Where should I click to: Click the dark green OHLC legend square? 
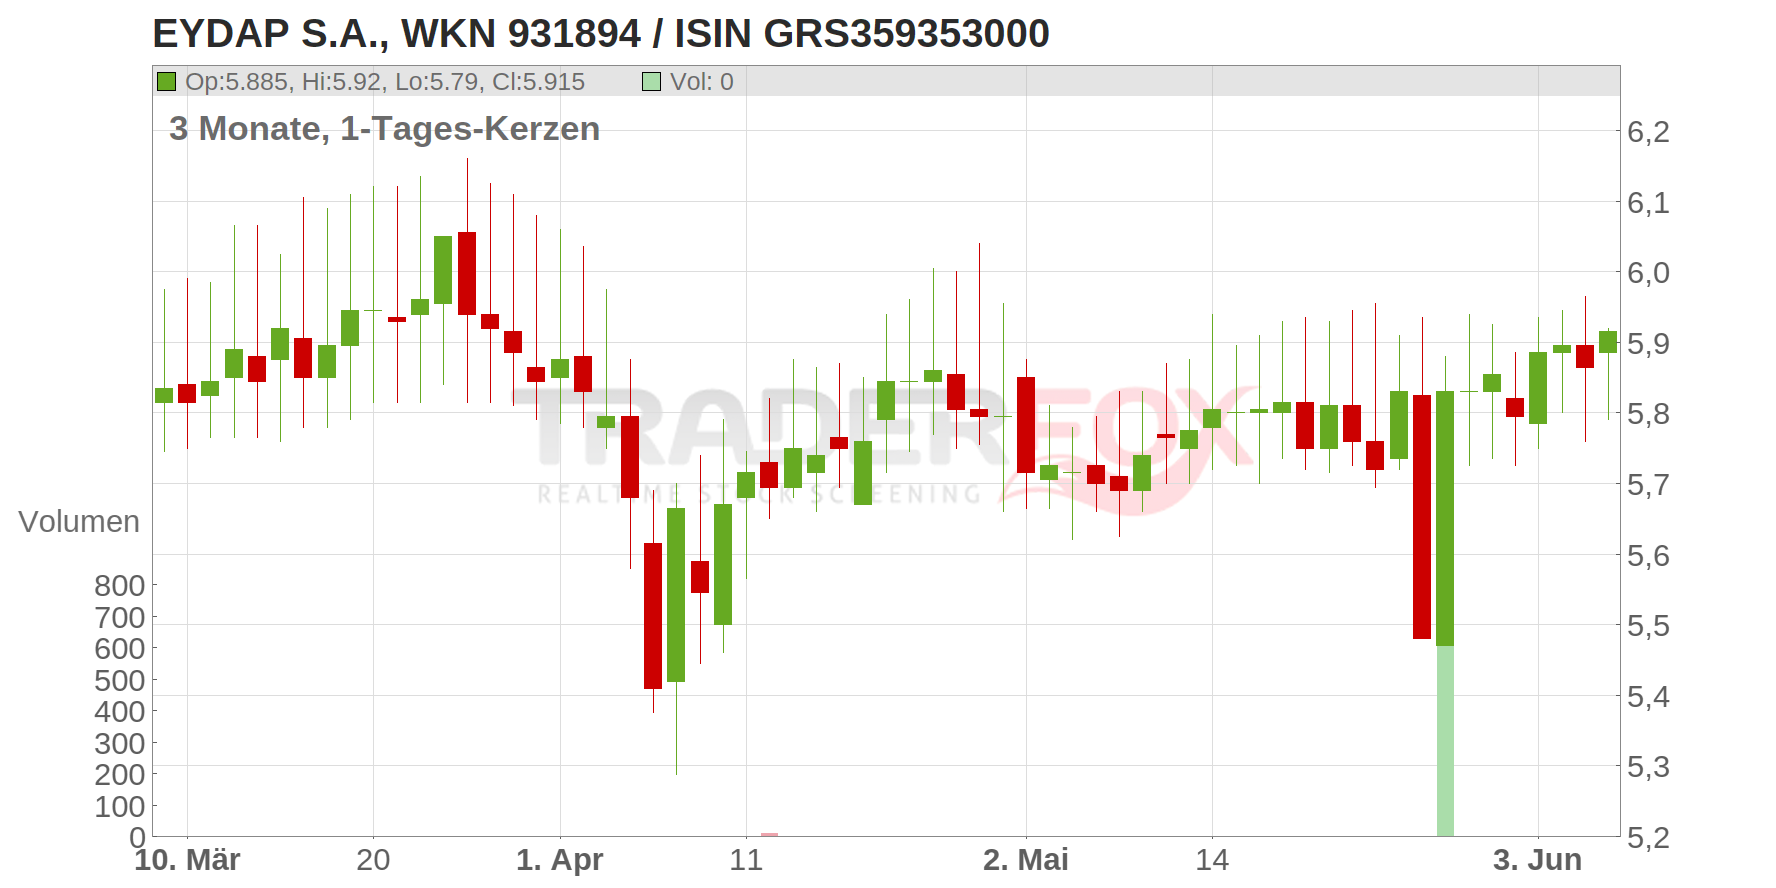(x=166, y=81)
